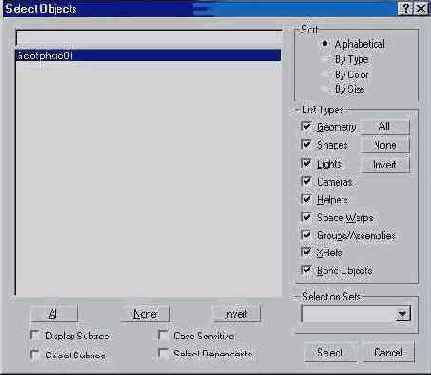Image resolution: width=431 pixels, height=375 pixels.
Task: Select the Alphabetical sort radio button
Action: coord(325,44)
